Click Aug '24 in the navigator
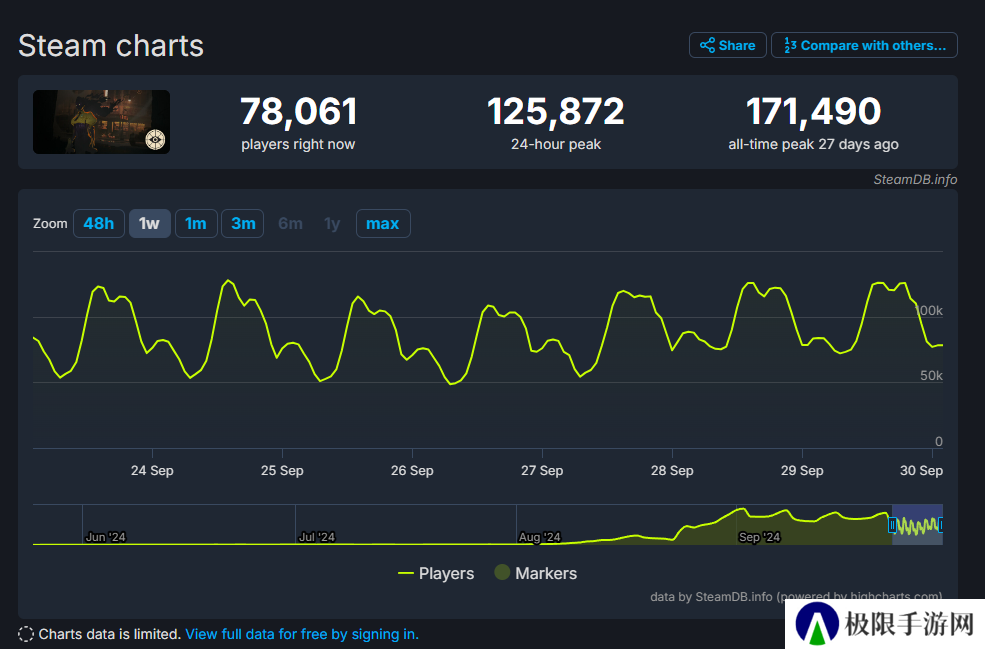Image resolution: width=985 pixels, height=649 pixels. point(540,537)
